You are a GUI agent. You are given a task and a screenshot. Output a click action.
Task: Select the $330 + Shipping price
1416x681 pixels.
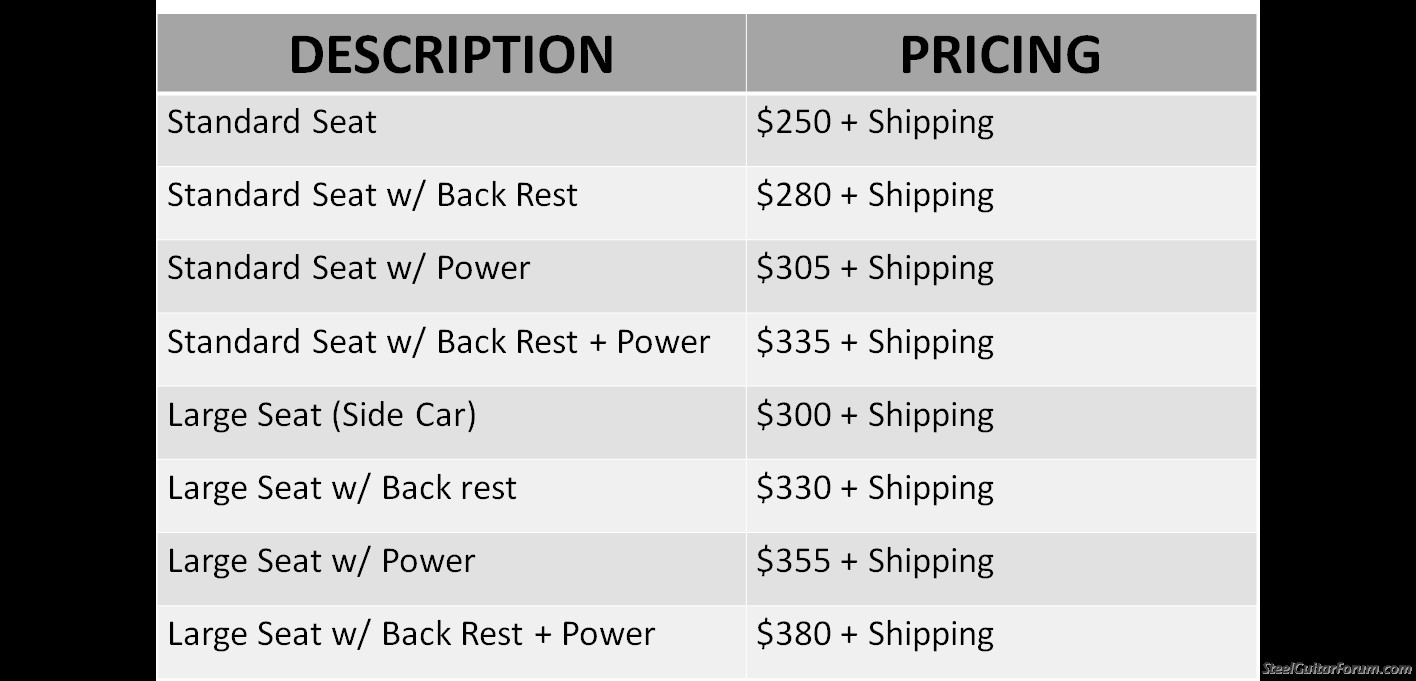click(x=875, y=488)
